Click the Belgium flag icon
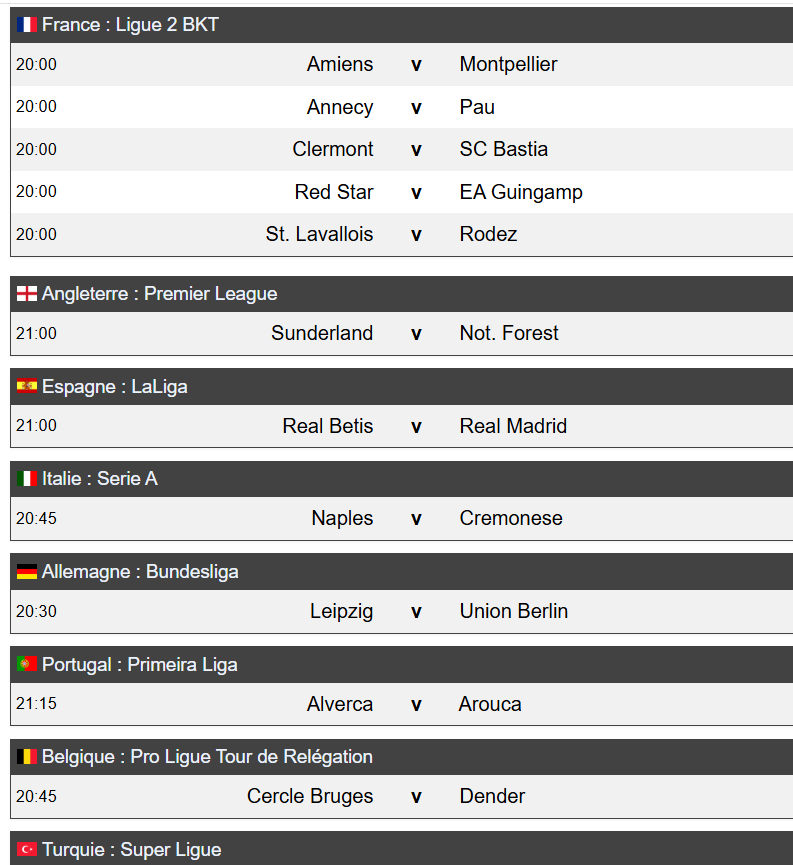Image resolution: width=793 pixels, height=865 pixels. [27, 757]
